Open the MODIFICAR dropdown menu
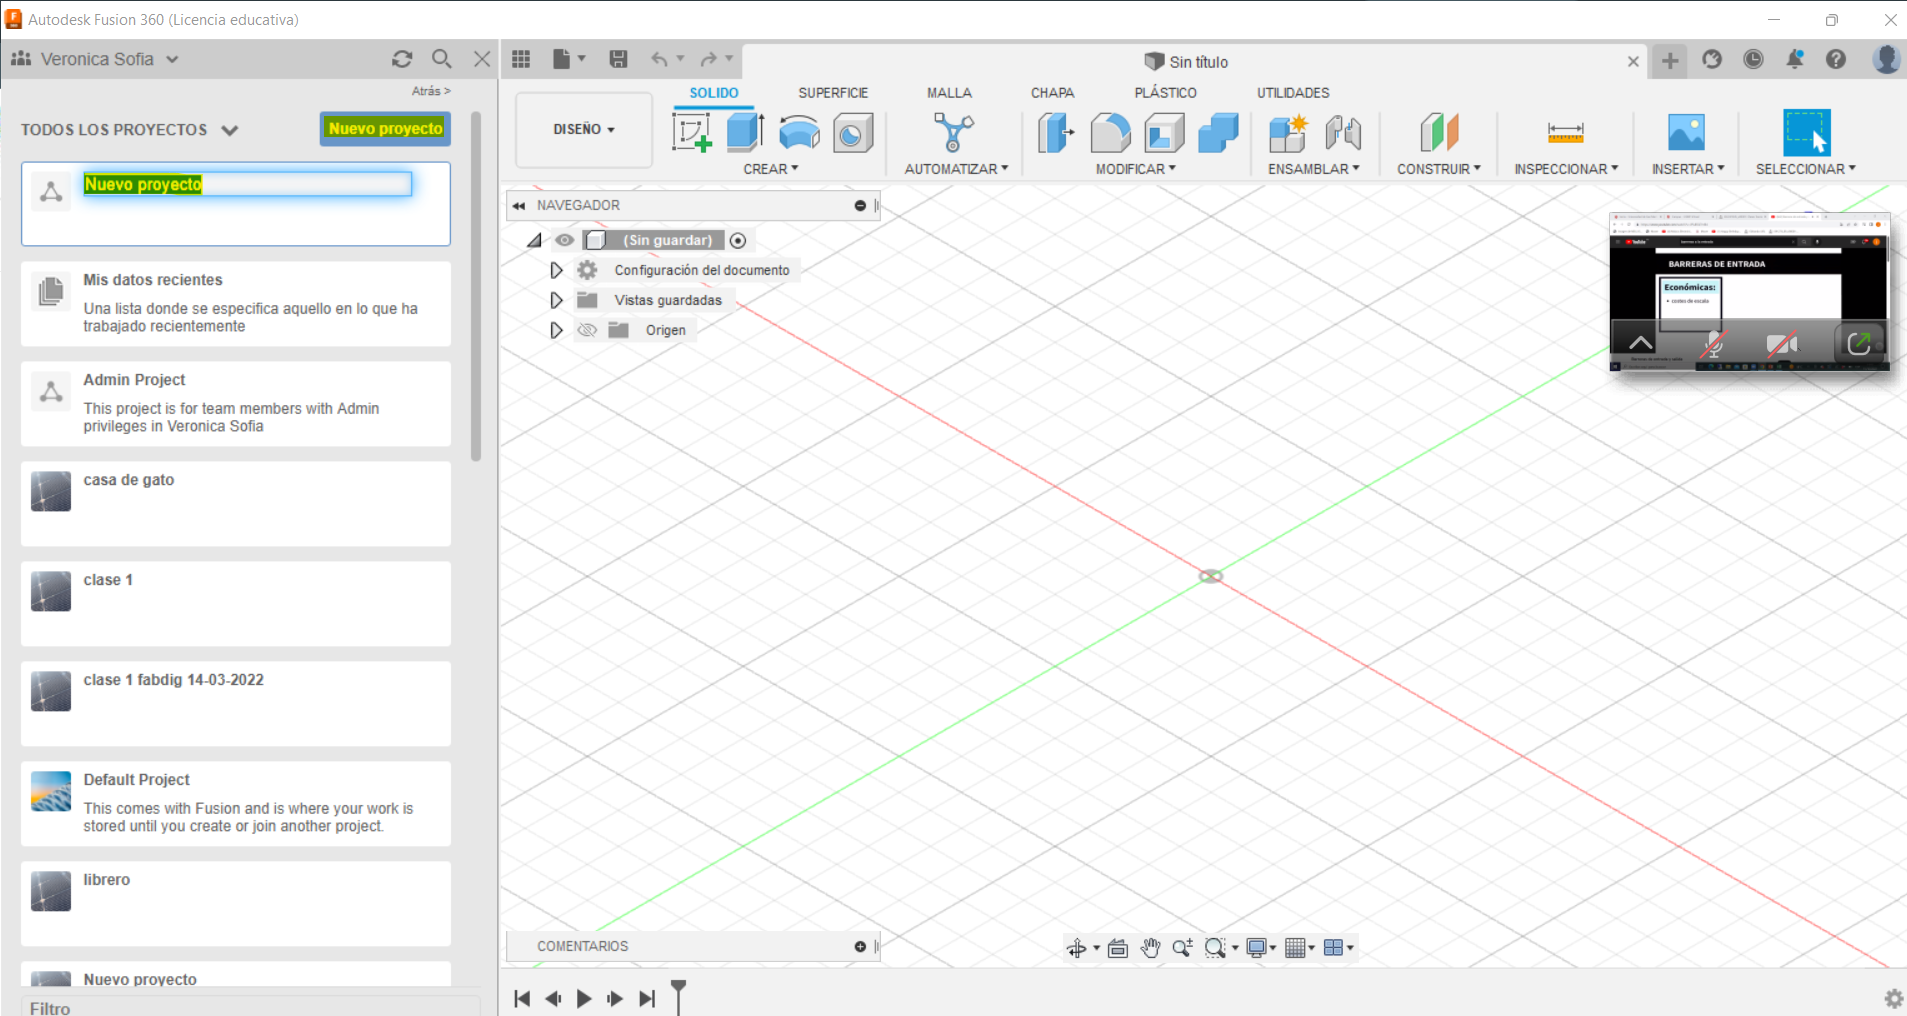 (x=1135, y=169)
